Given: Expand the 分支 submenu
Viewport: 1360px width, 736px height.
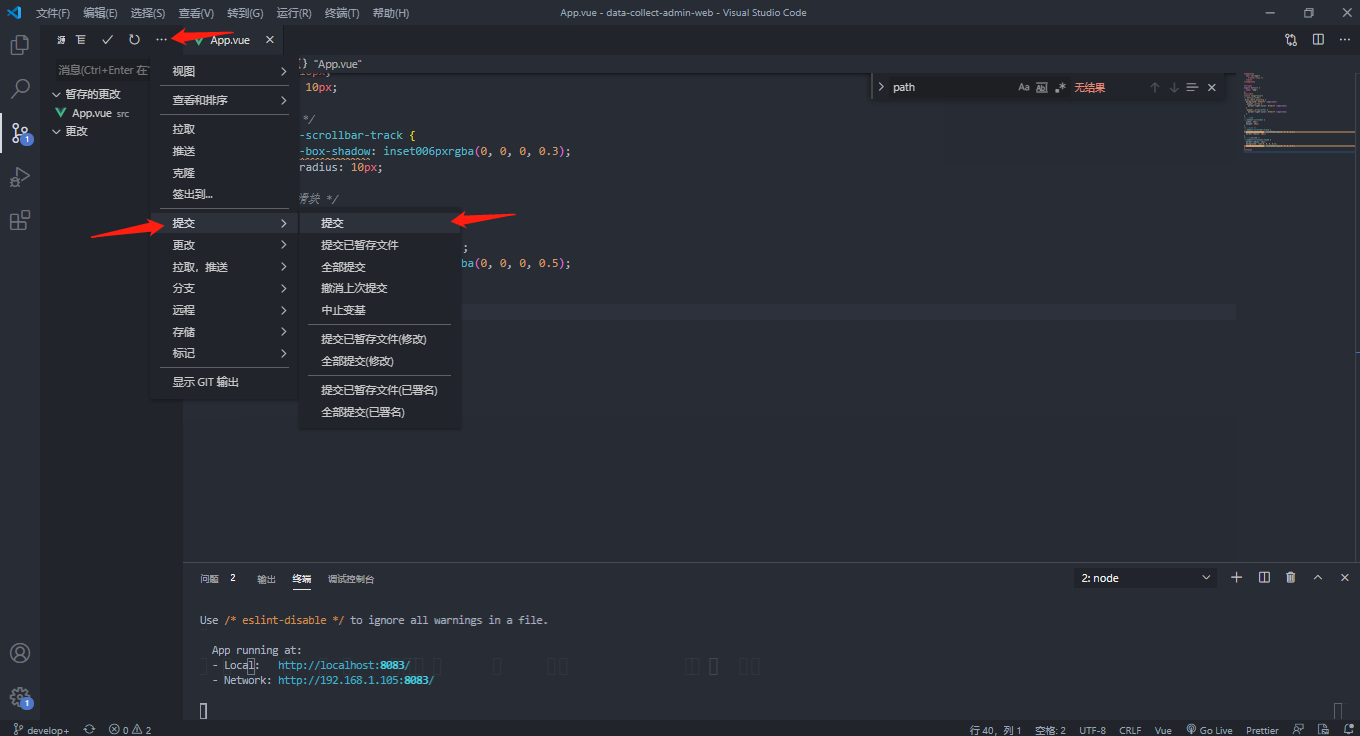Looking at the screenshot, I should pos(224,288).
